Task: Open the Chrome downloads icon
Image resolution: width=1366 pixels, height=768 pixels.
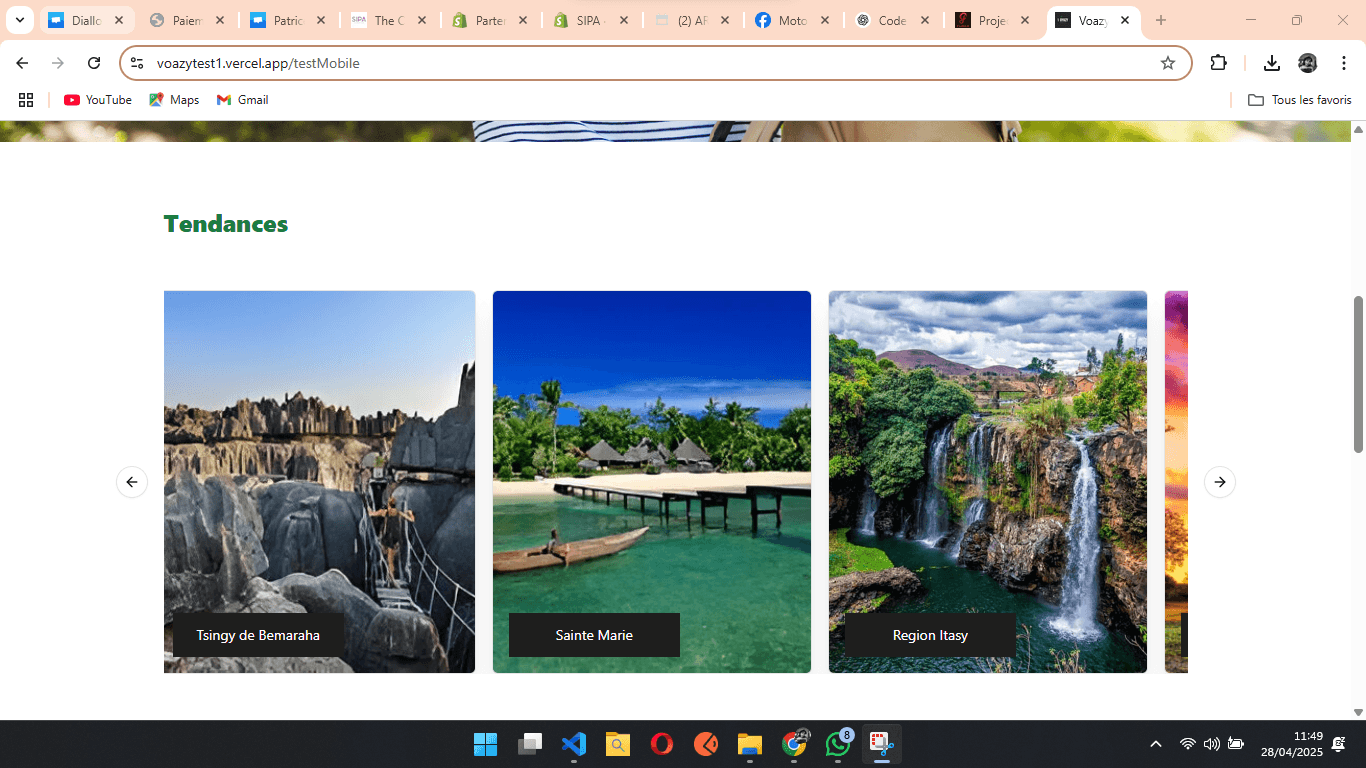Action: pos(1271,63)
